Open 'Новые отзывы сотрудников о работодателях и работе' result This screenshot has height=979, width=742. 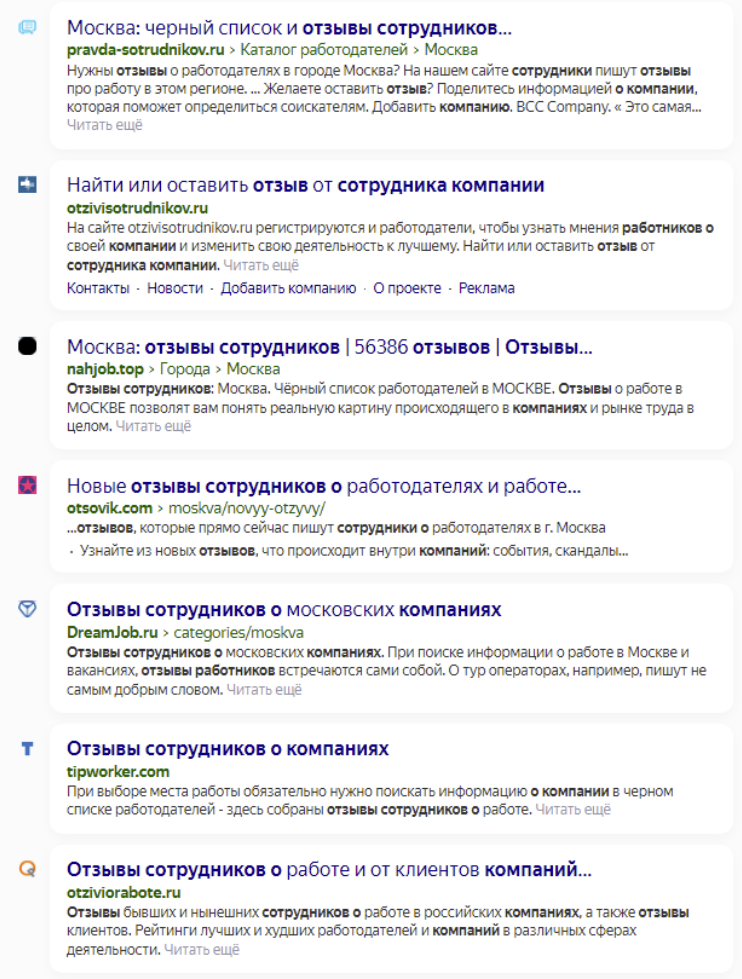324,486
